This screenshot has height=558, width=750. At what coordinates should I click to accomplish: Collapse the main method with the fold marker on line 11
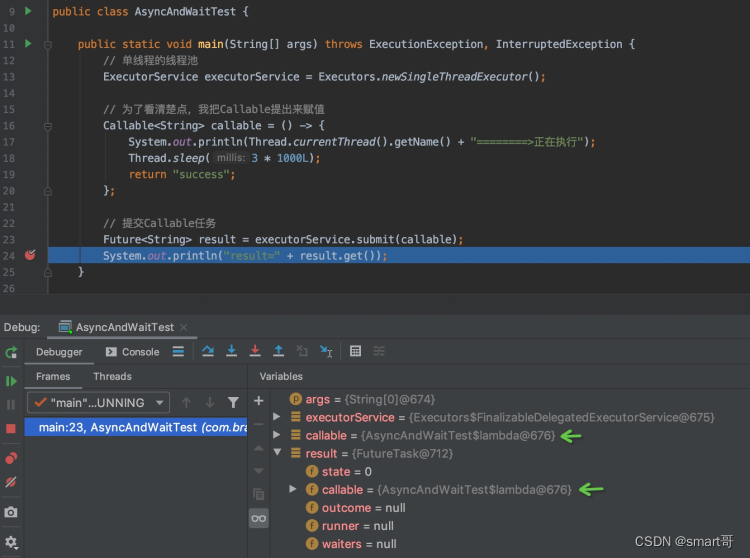click(48, 45)
